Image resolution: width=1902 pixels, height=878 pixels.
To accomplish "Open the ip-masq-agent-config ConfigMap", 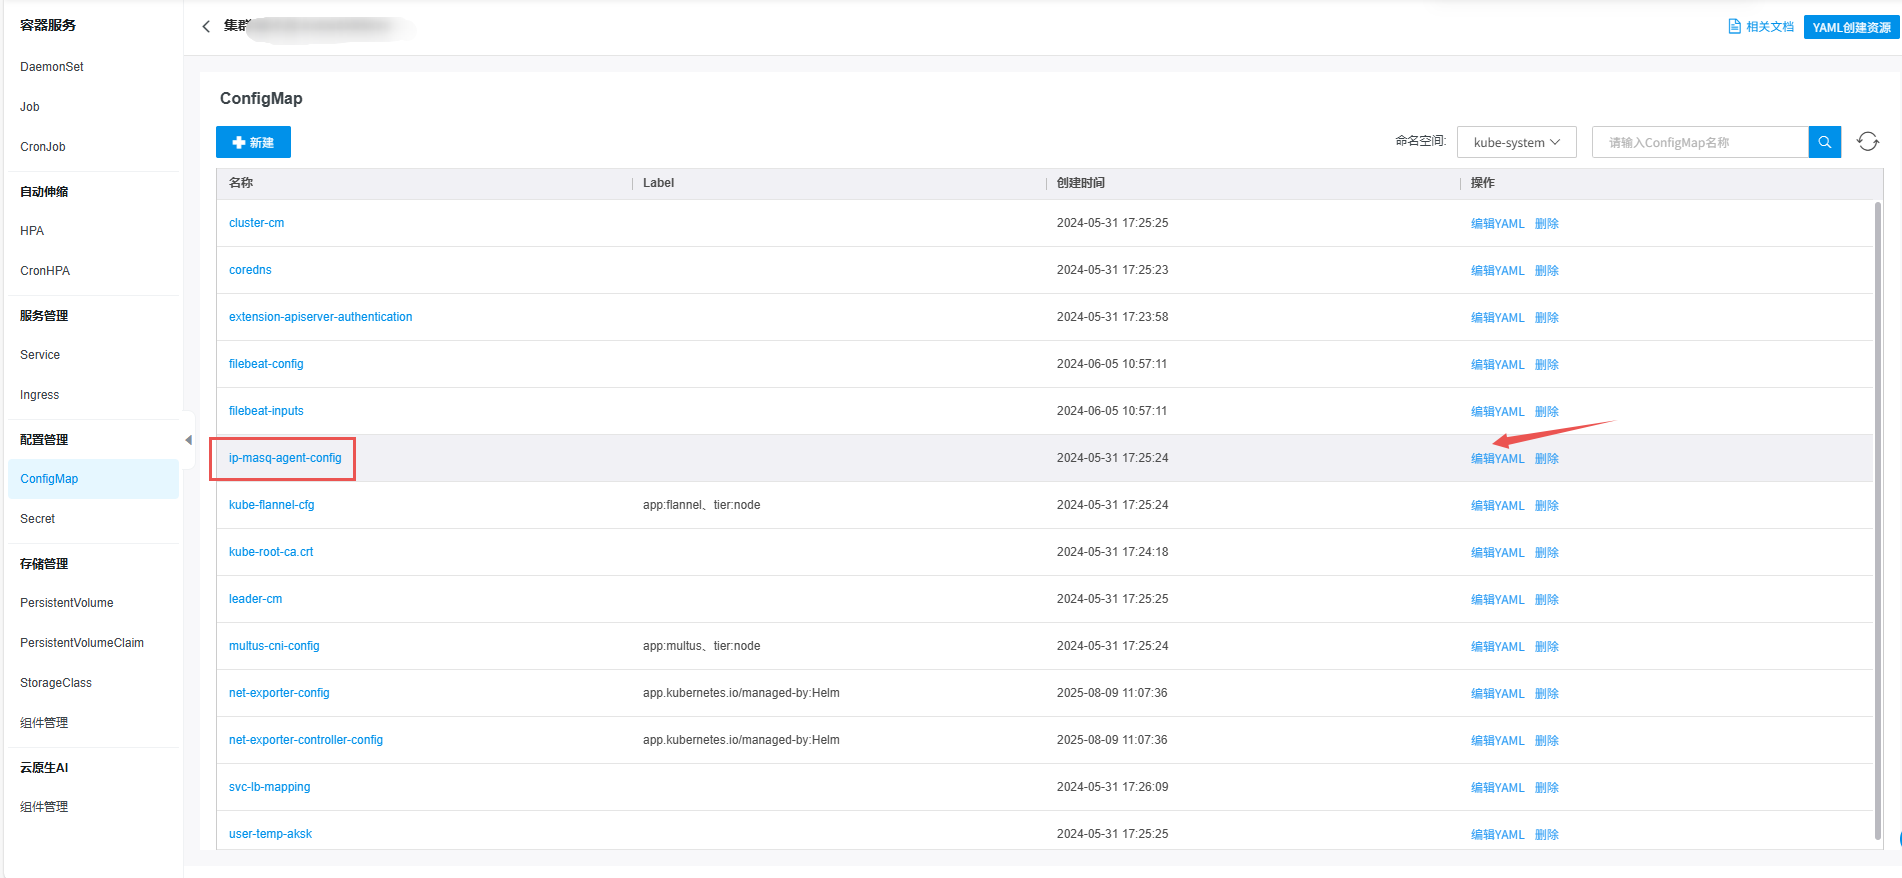I will pos(285,458).
